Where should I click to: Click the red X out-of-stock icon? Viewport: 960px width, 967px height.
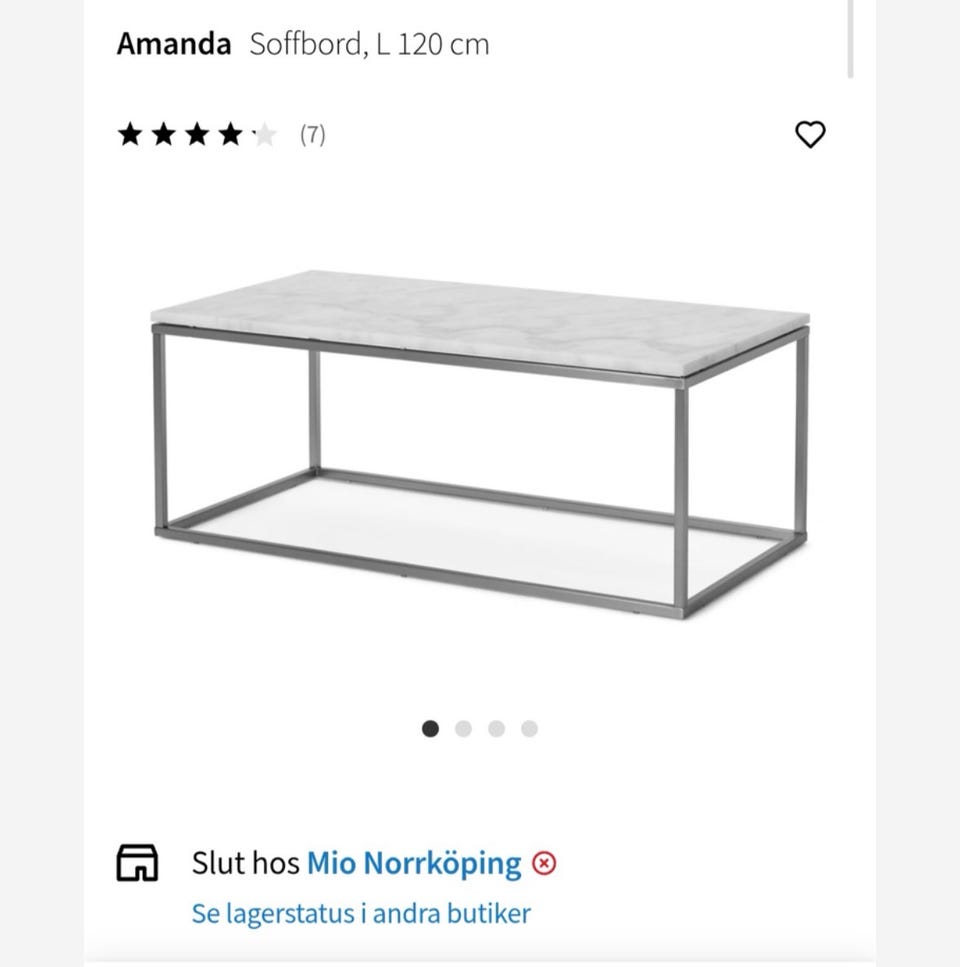[544, 863]
